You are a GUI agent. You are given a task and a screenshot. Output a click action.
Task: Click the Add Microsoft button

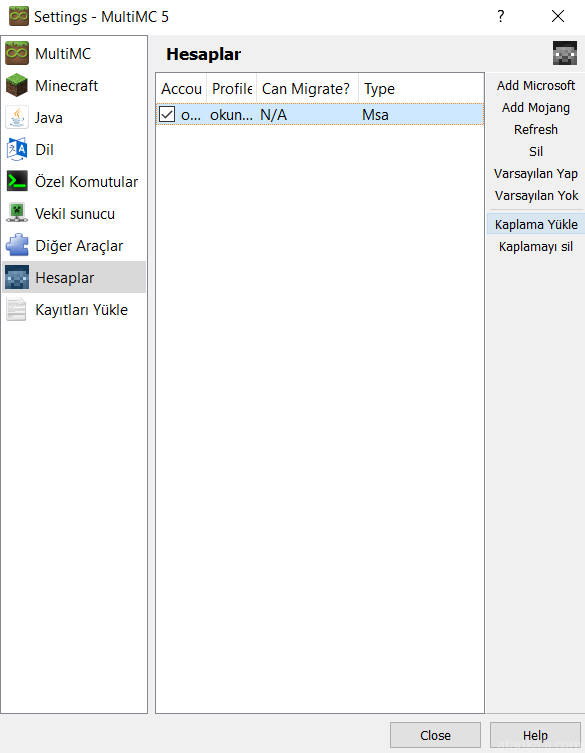(x=536, y=85)
